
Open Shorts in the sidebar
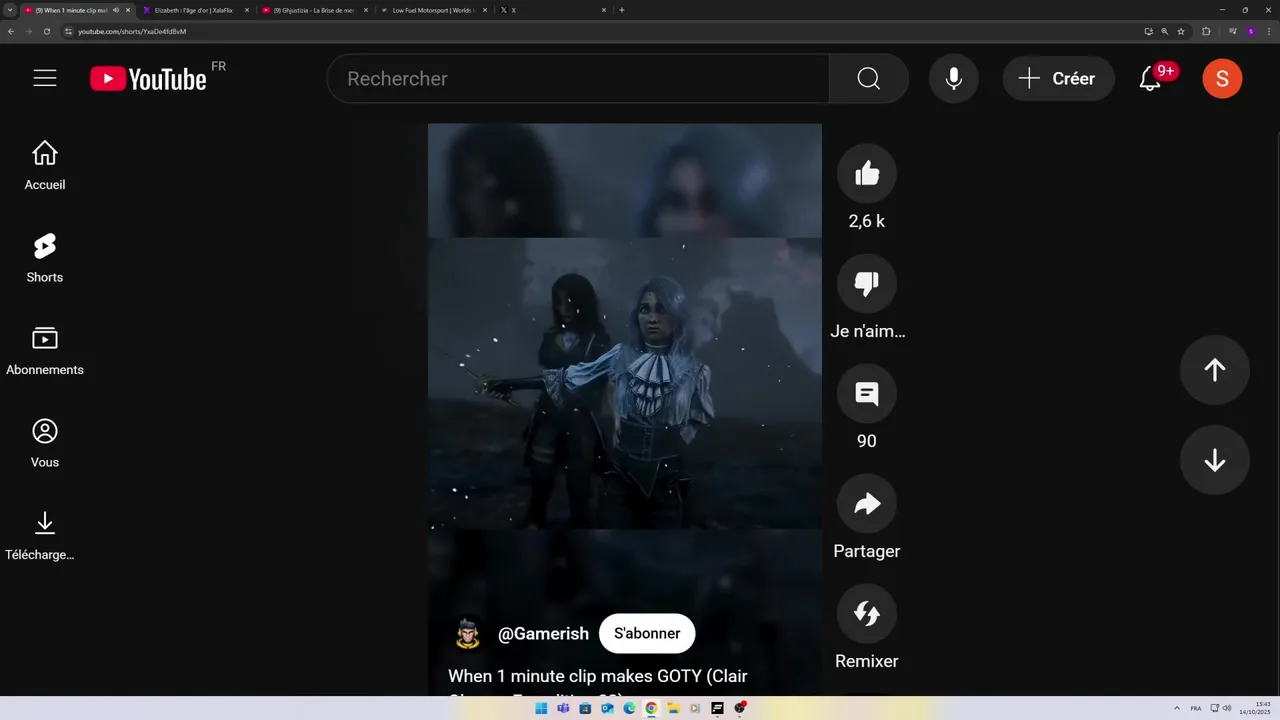point(45,258)
